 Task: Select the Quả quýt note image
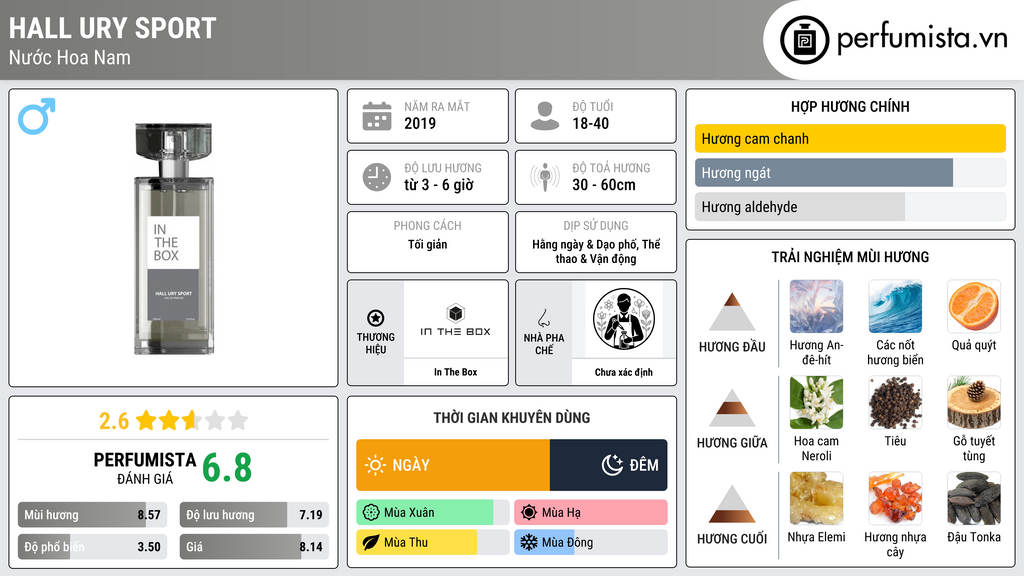coord(974,307)
